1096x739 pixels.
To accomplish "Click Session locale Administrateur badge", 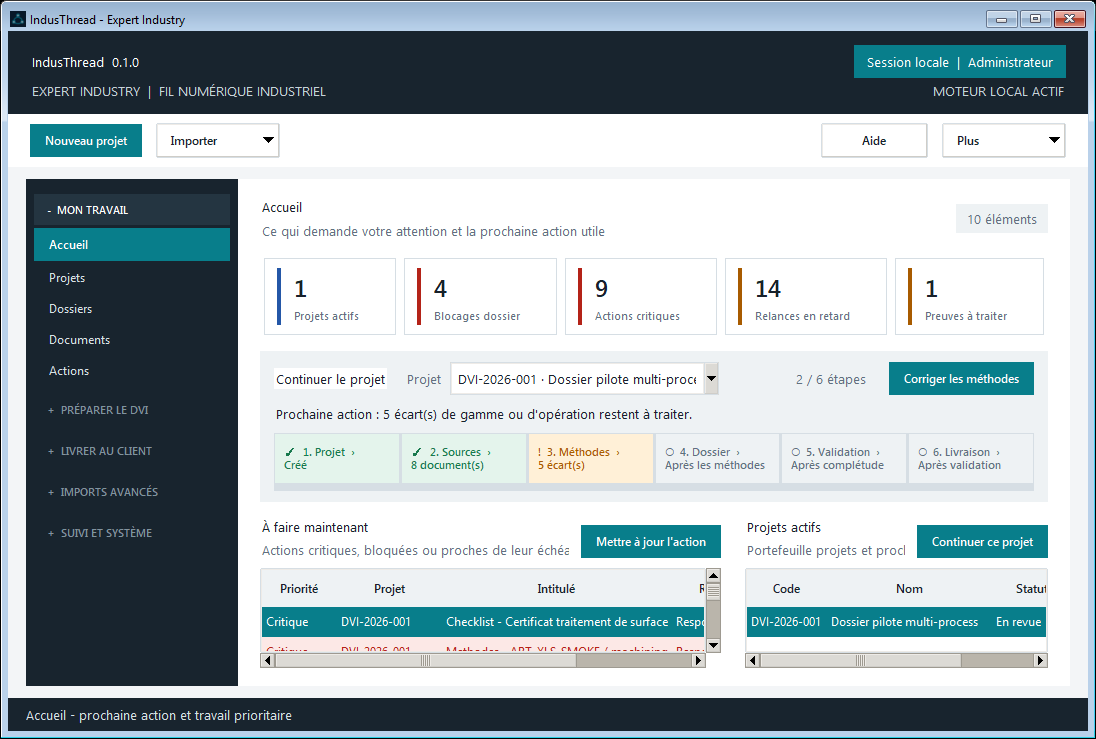I will coord(960,62).
